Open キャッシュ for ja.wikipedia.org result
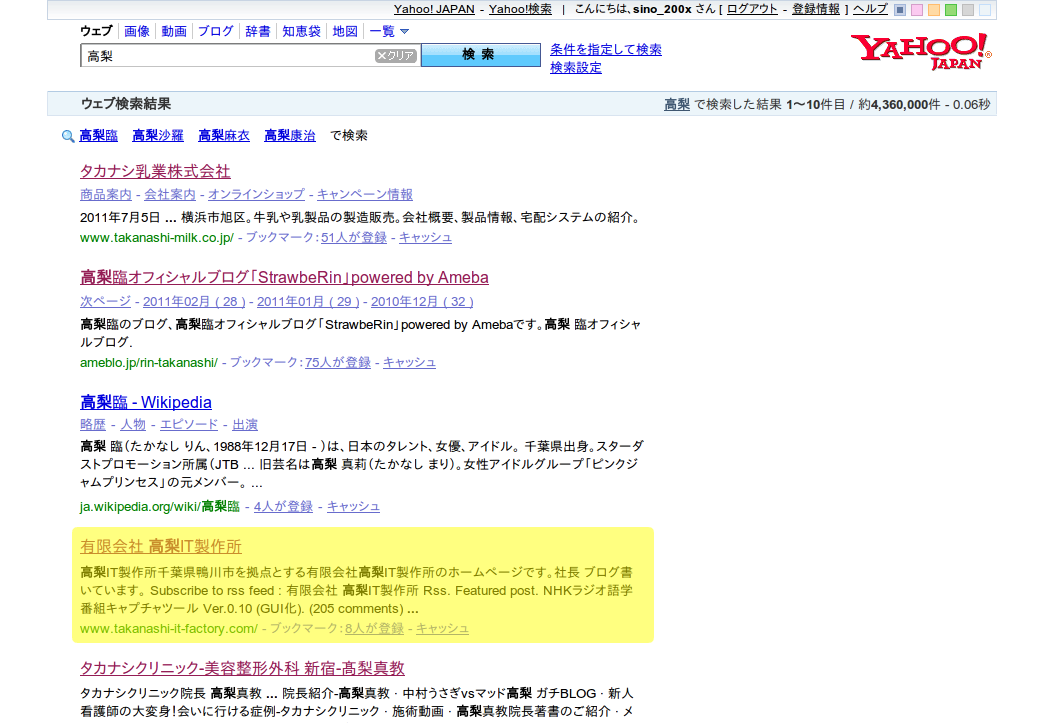1042x723 pixels. click(x=354, y=507)
